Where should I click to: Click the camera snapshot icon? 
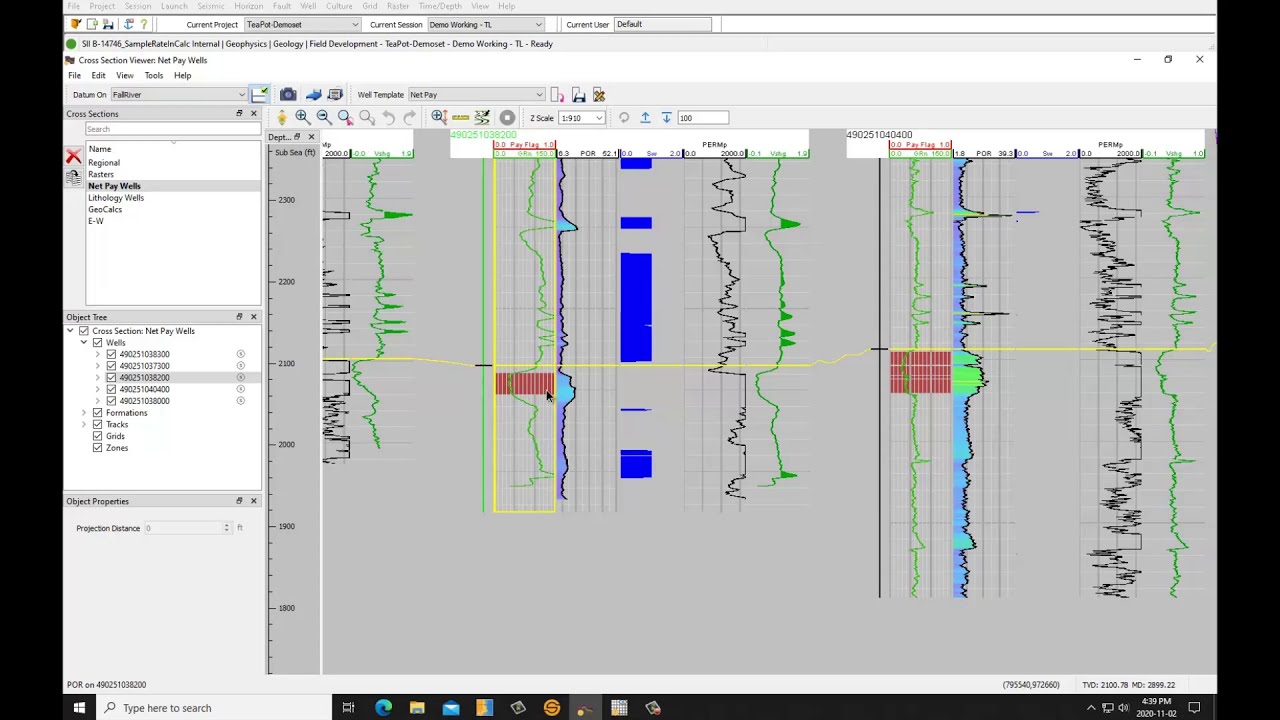click(288, 95)
